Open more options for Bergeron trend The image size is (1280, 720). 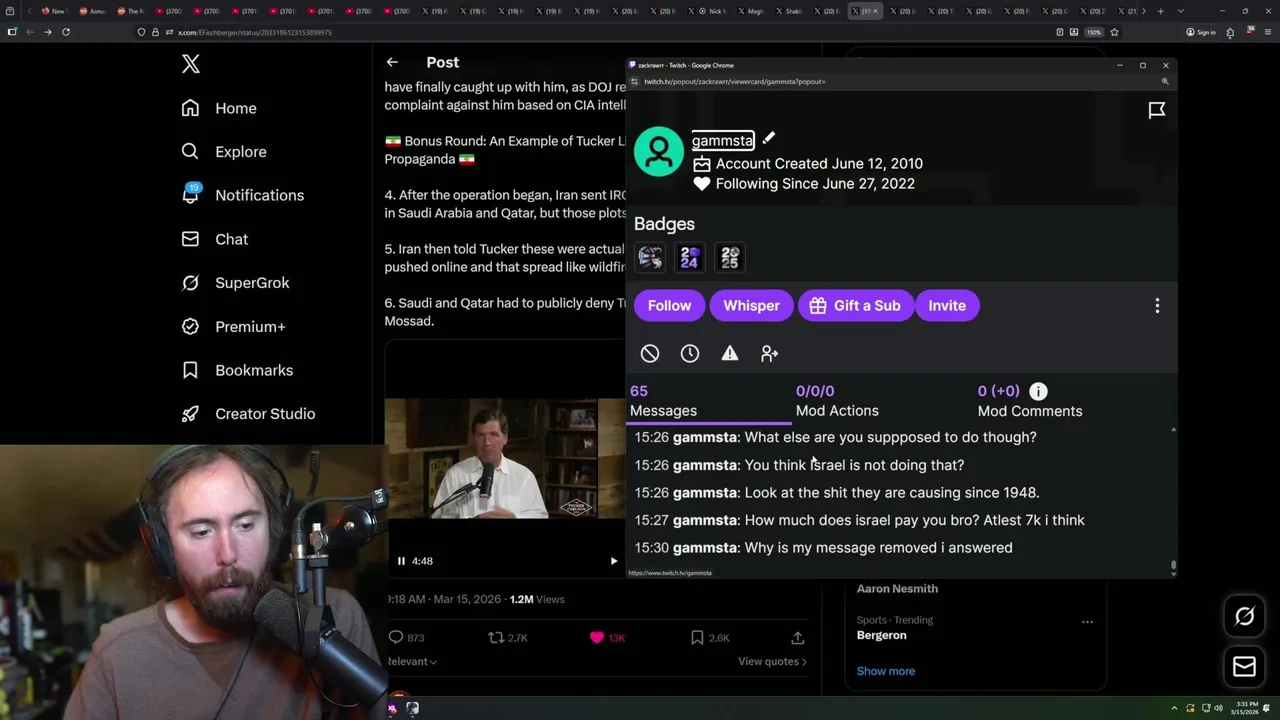1087,621
